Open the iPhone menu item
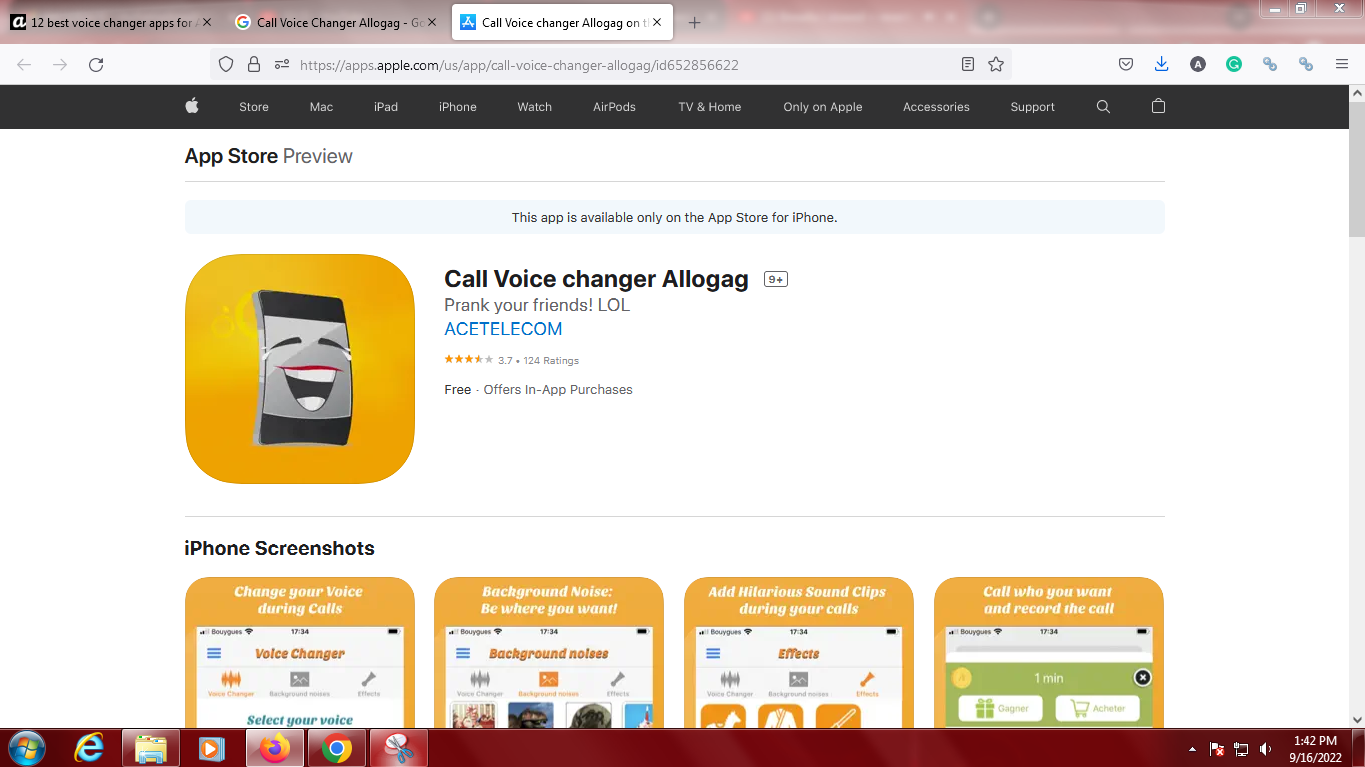The height and width of the screenshot is (767, 1365). click(458, 107)
